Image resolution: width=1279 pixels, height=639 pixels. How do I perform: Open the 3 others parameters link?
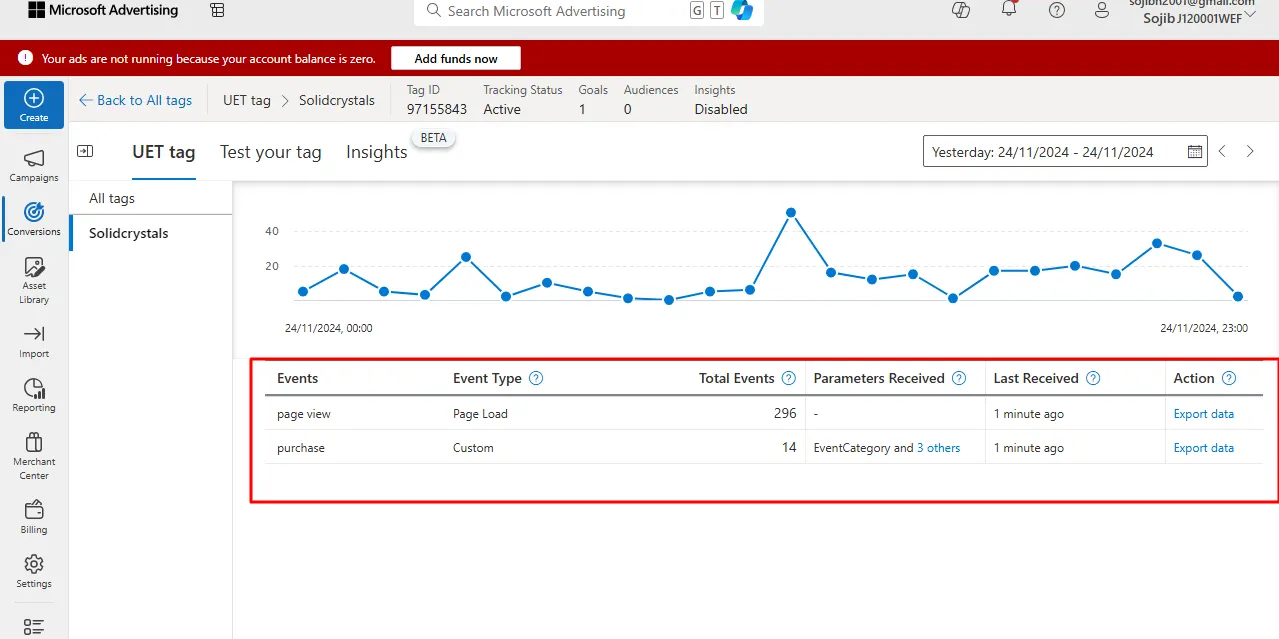938,448
